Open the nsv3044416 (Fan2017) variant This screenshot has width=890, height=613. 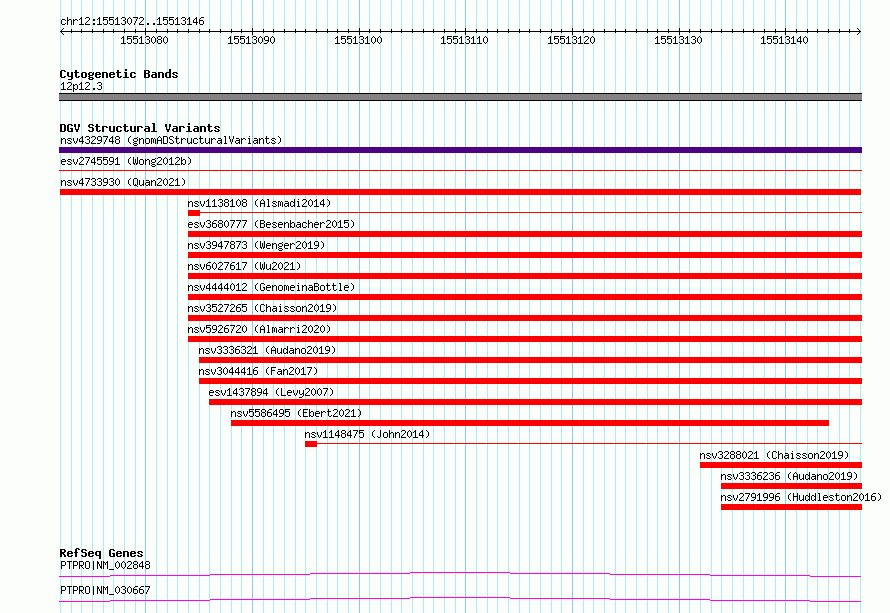click(x=258, y=371)
